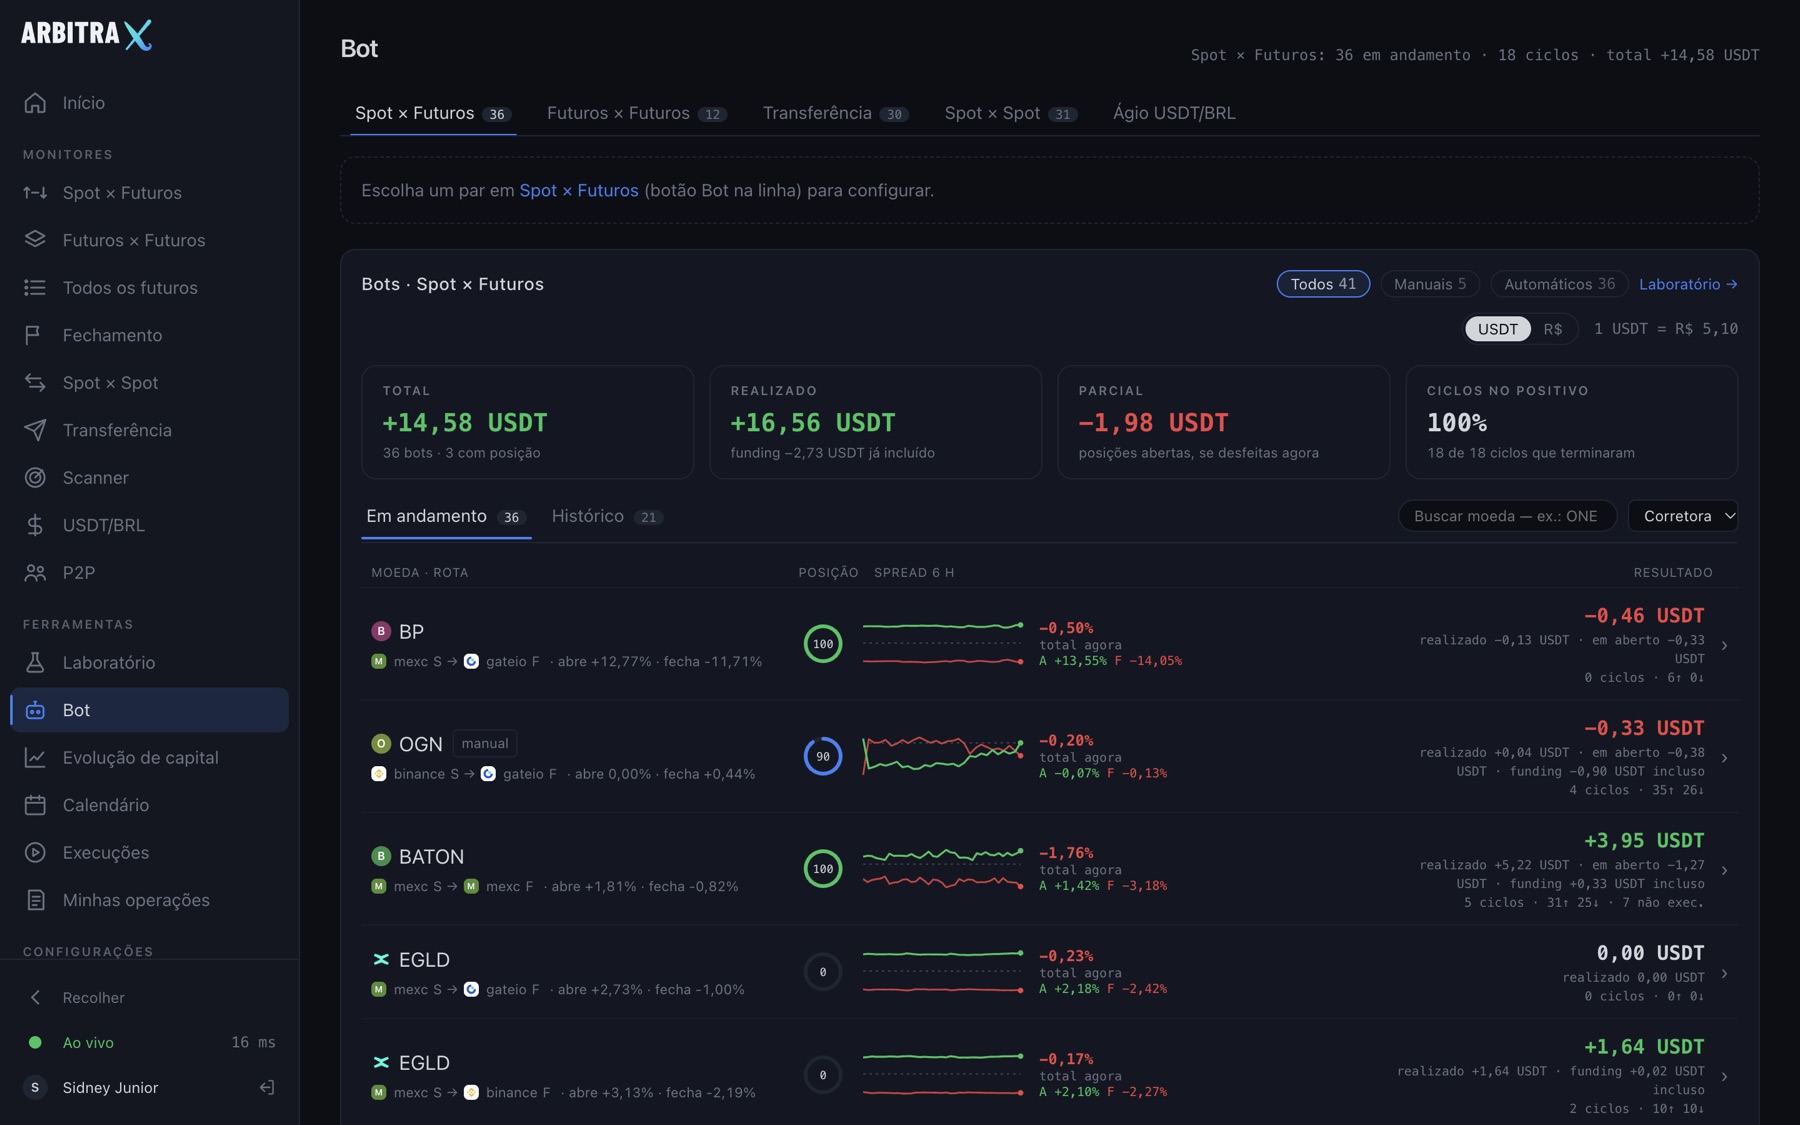Viewport: 1800px width, 1125px height.
Task: Click the Transferência paper plane icon
Action: pos(35,430)
